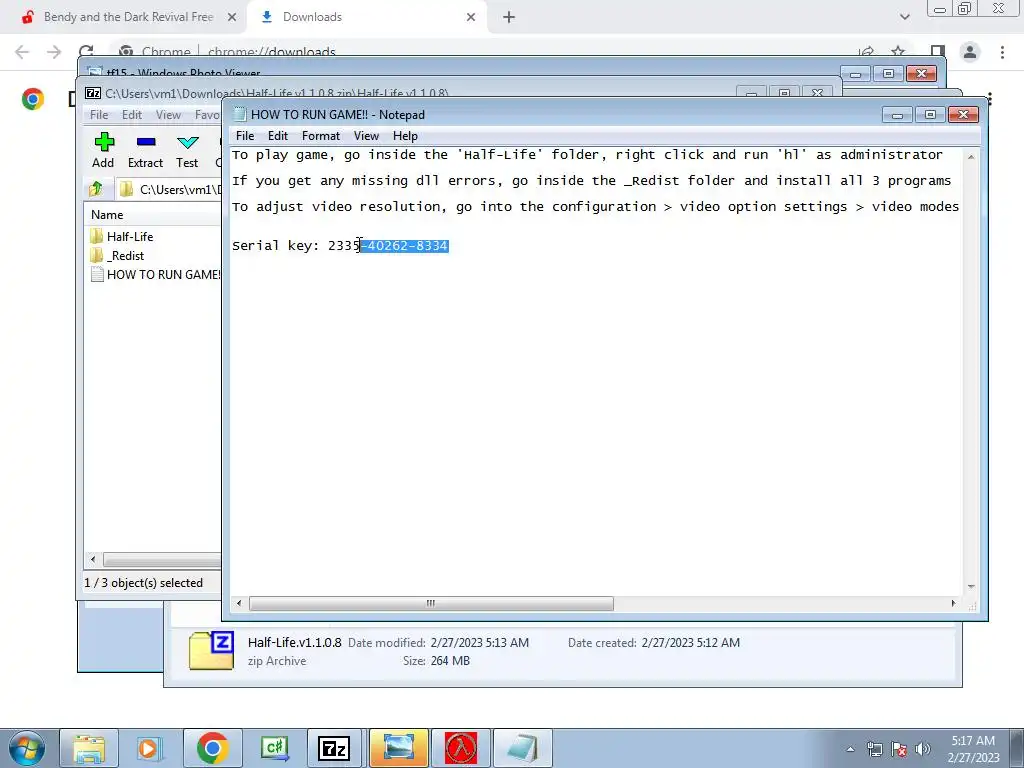1024x768 pixels.
Task: Open Chrome profile avatar
Action: (x=970, y=52)
